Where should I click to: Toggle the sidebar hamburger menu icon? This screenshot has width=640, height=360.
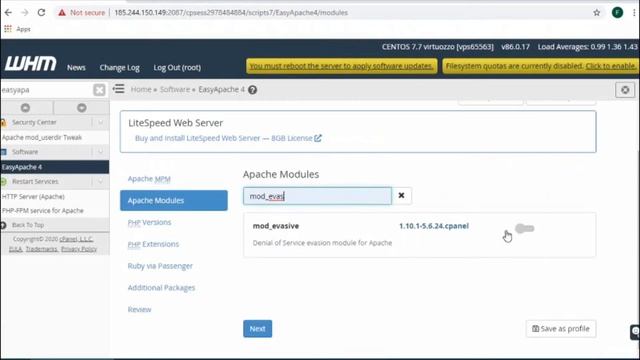[x=119, y=89]
